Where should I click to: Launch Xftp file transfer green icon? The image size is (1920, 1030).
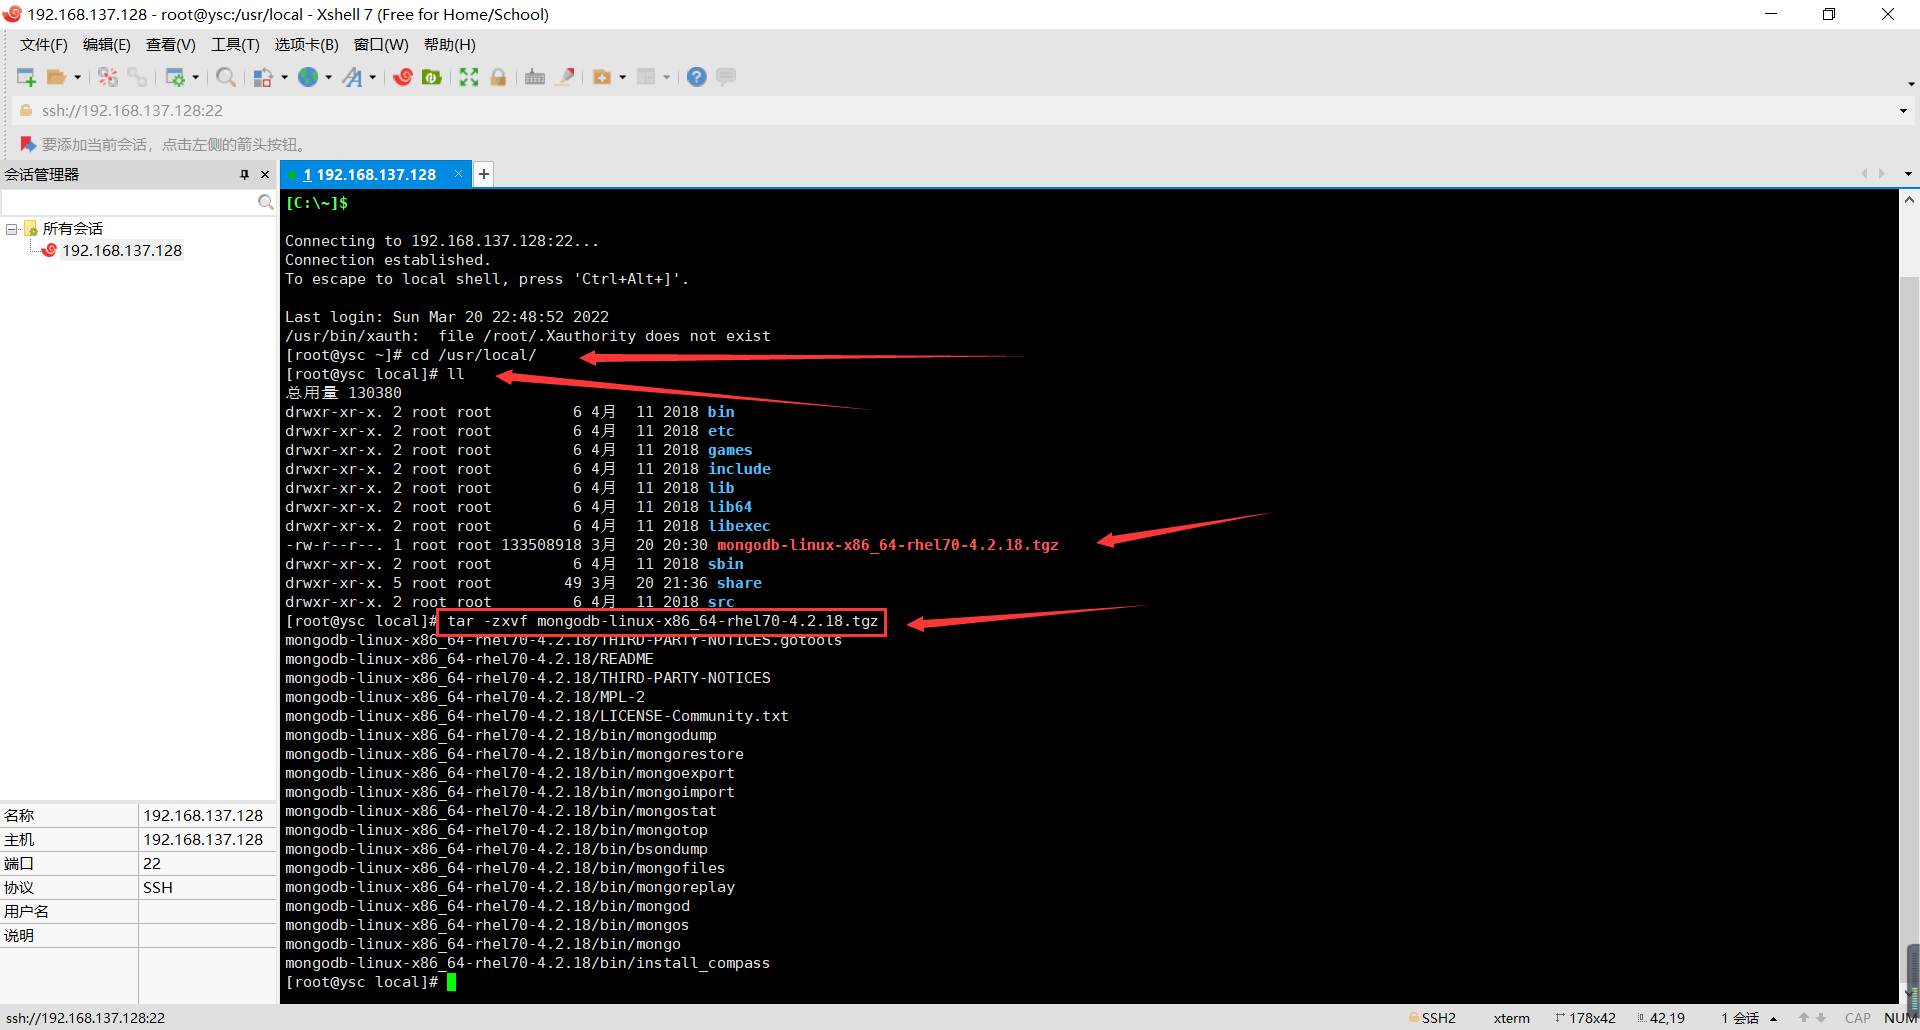432,77
